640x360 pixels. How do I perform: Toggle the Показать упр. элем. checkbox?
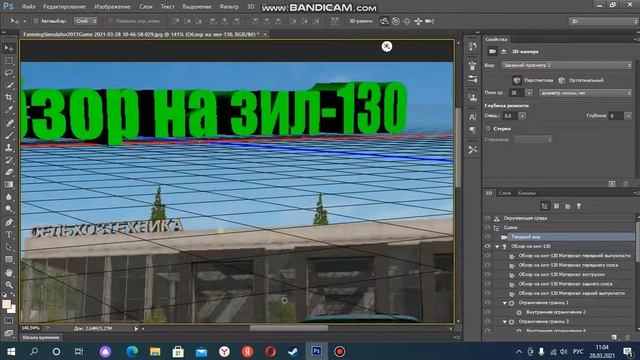(x=110, y=21)
